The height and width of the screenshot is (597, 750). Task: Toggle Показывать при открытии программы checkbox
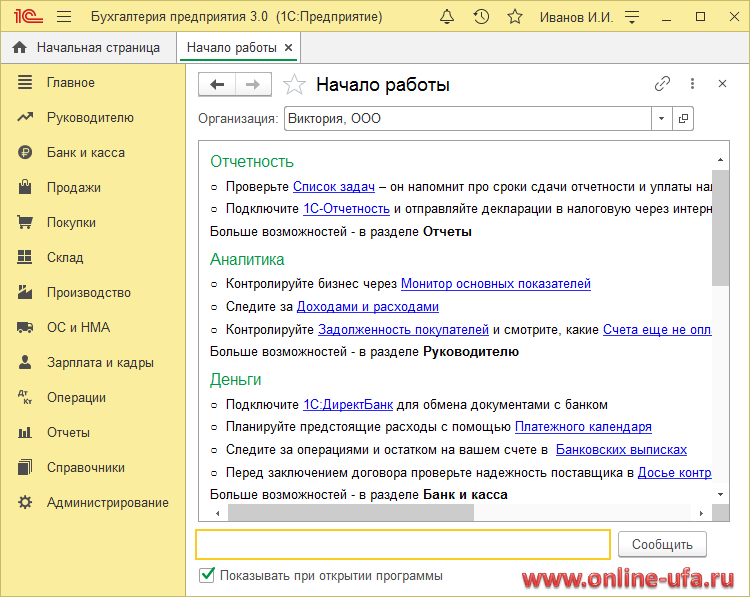point(207,575)
